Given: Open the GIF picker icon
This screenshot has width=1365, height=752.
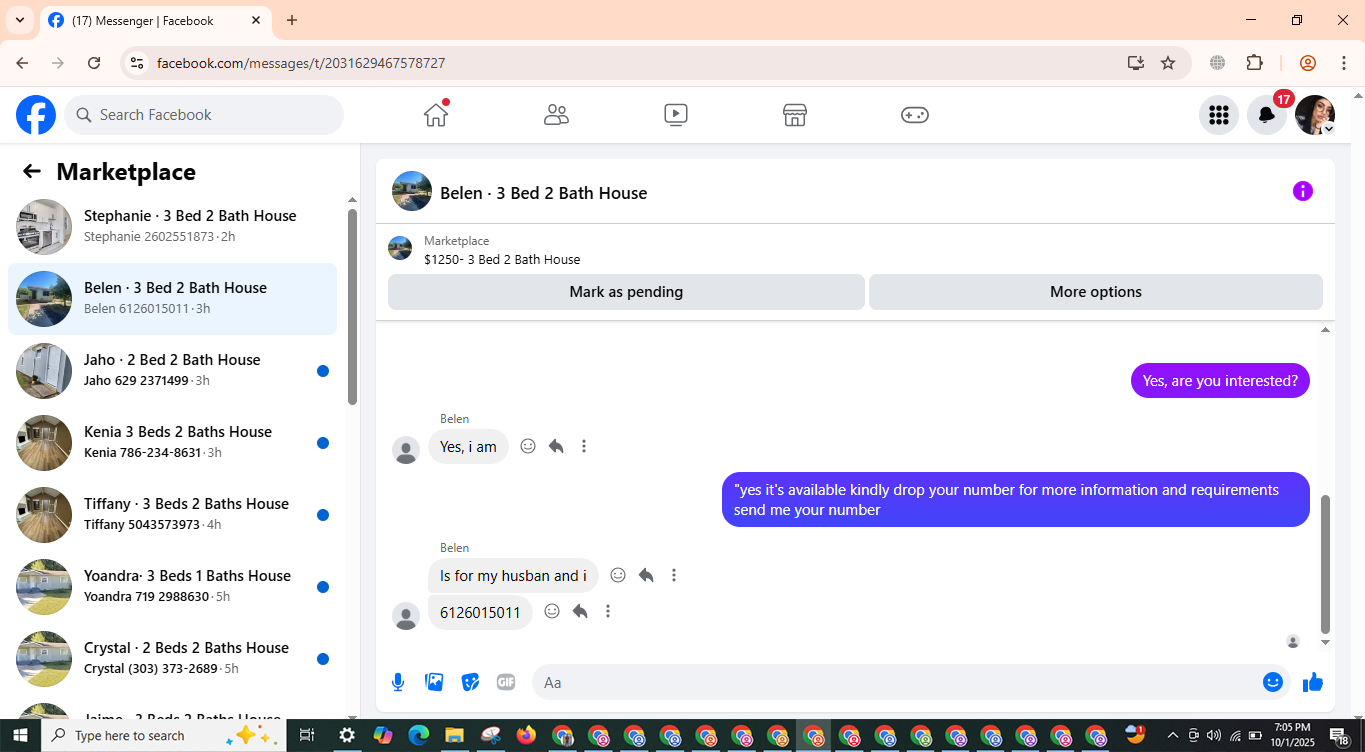Looking at the screenshot, I should click(x=506, y=682).
